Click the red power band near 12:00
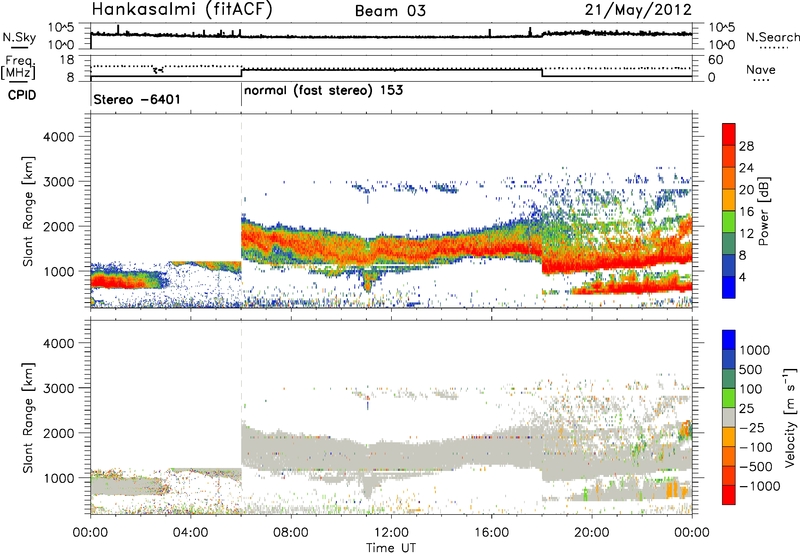Viewport: 800px width, 554px height. tap(391, 249)
